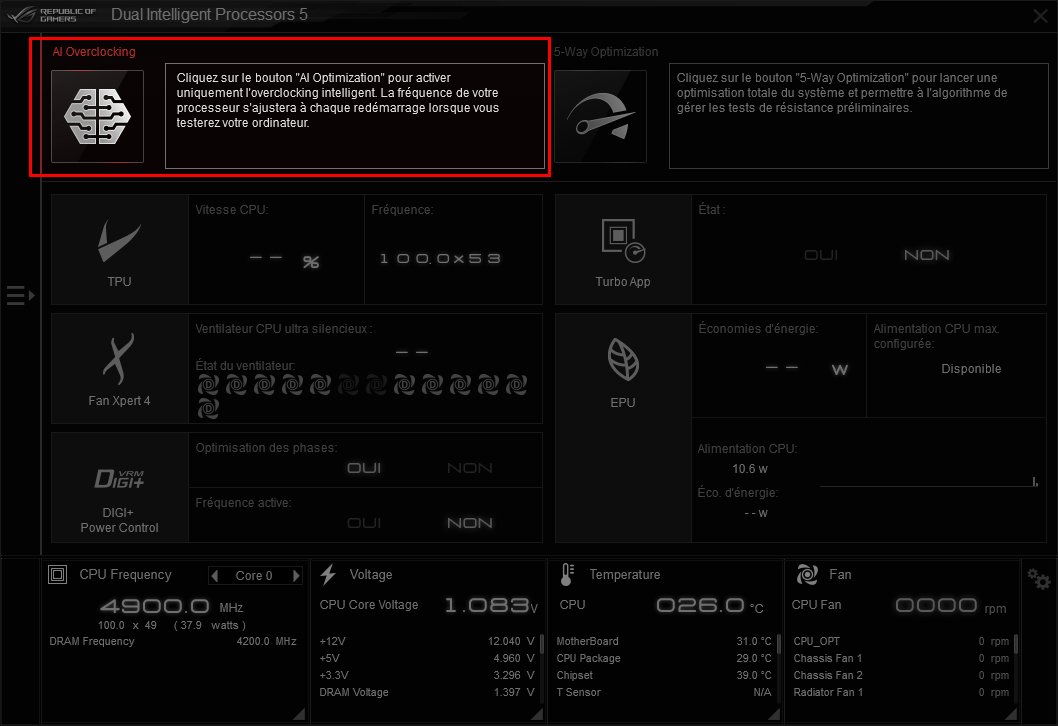Screen dimensions: 1058x726
Task: Click the Voltage list scrollbar
Action: pos(541,645)
